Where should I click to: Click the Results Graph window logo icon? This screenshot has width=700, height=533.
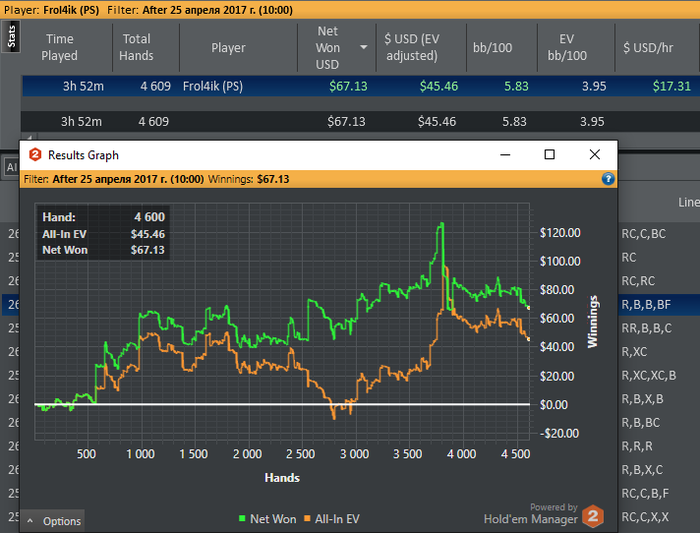(35, 155)
